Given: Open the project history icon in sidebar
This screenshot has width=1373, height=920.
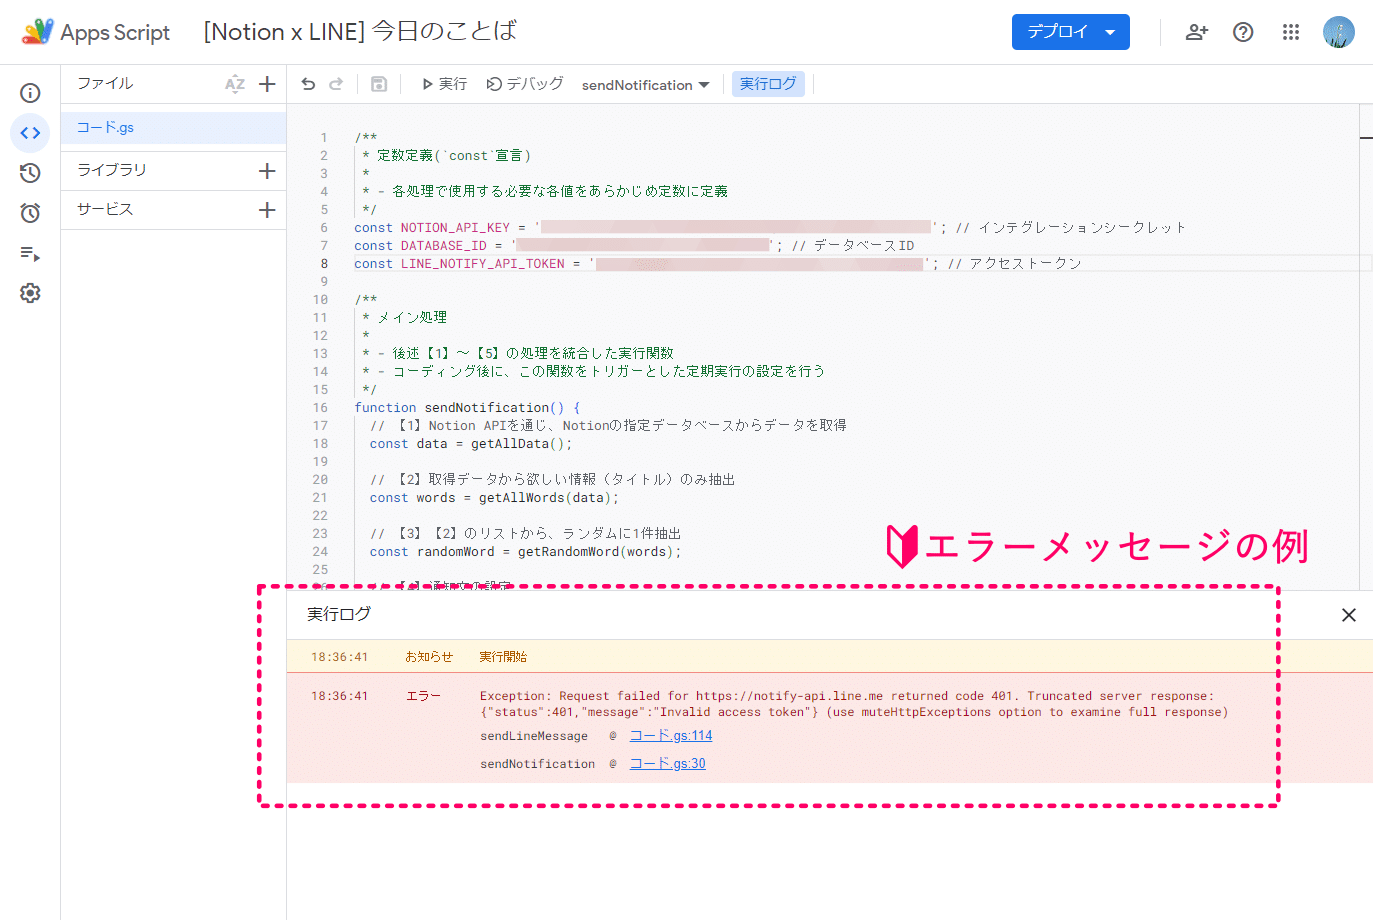Looking at the screenshot, I should [30, 173].
